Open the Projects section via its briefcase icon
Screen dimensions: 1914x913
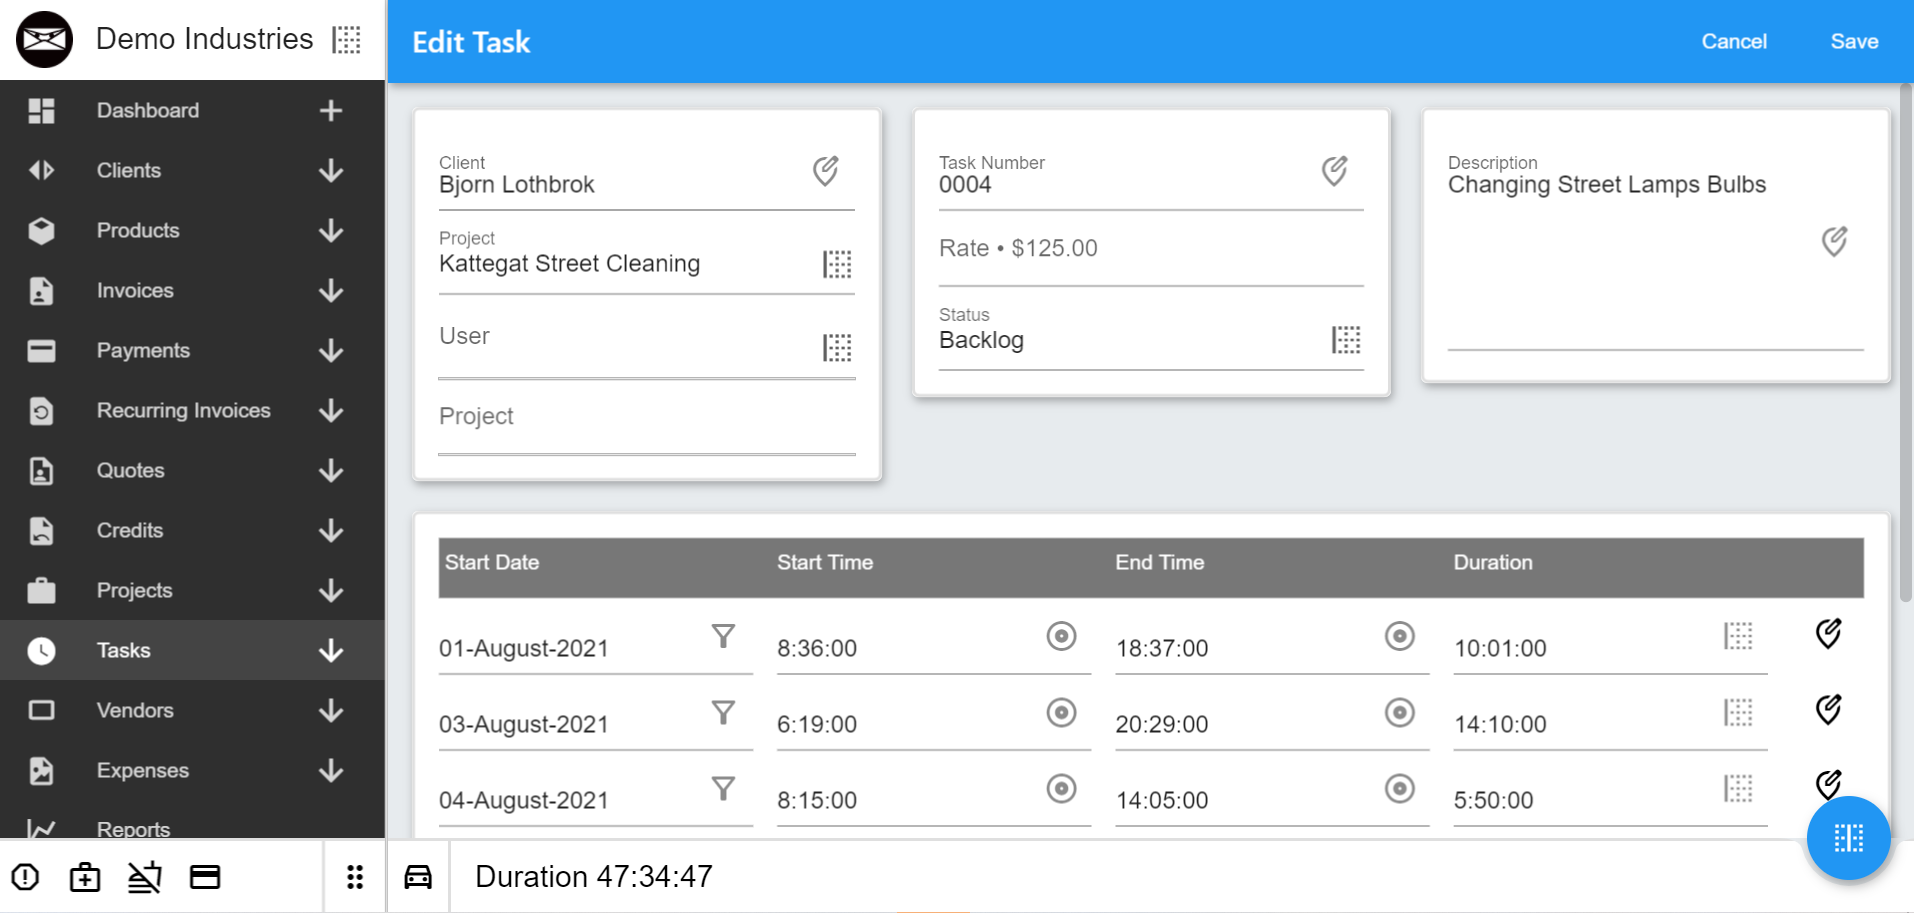click(x=41, y=590)
